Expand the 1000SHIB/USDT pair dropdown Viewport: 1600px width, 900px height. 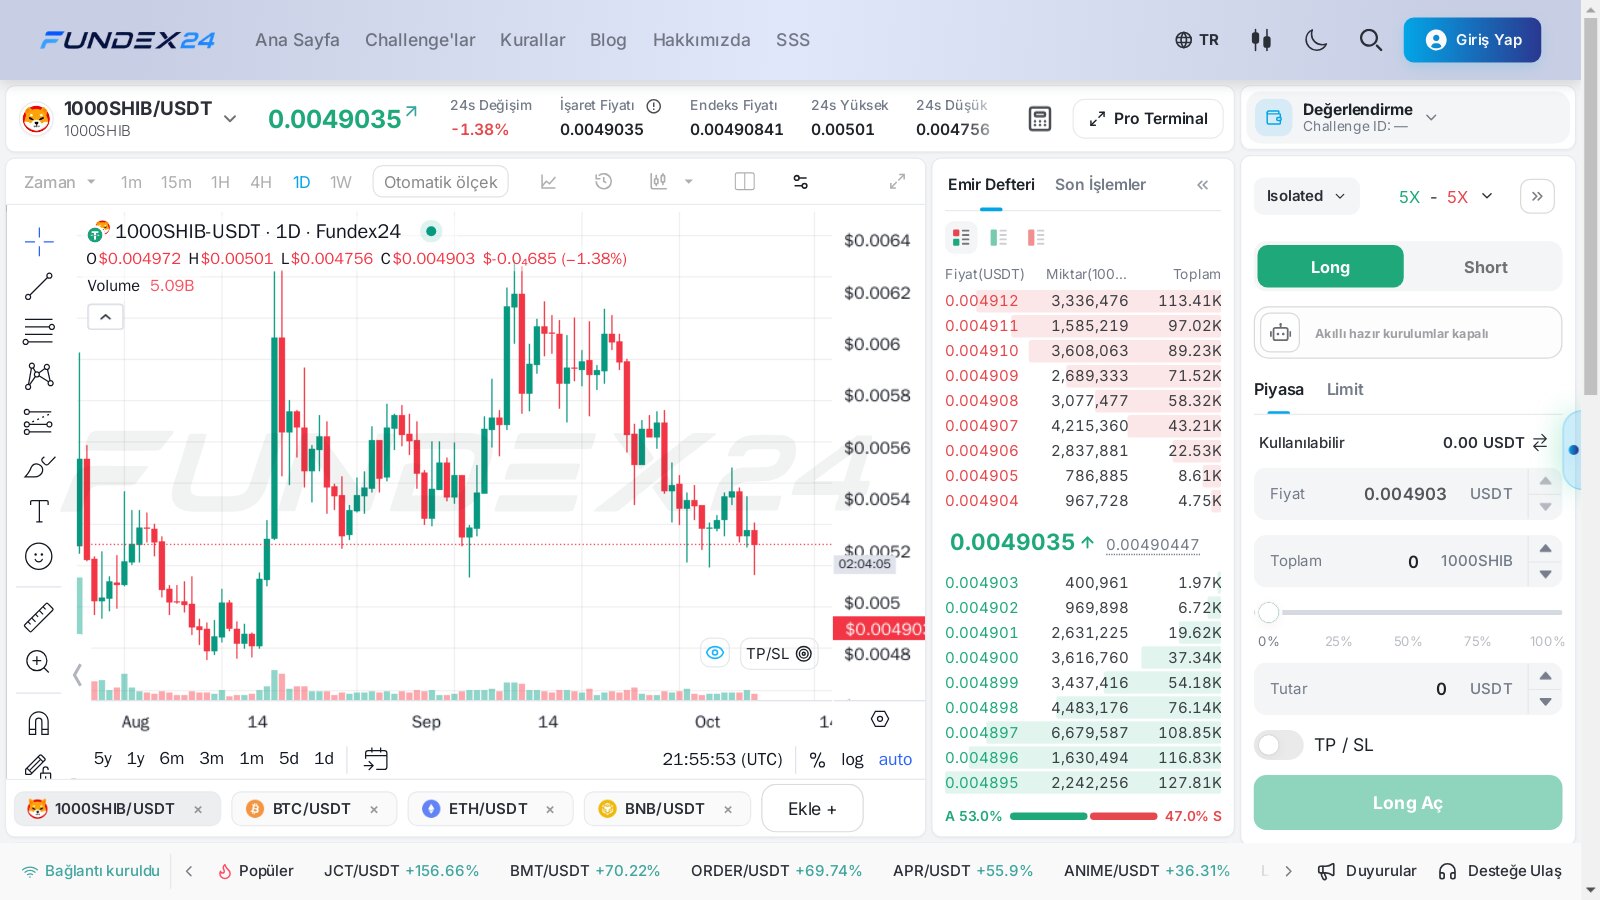click(x=230, y=119)
